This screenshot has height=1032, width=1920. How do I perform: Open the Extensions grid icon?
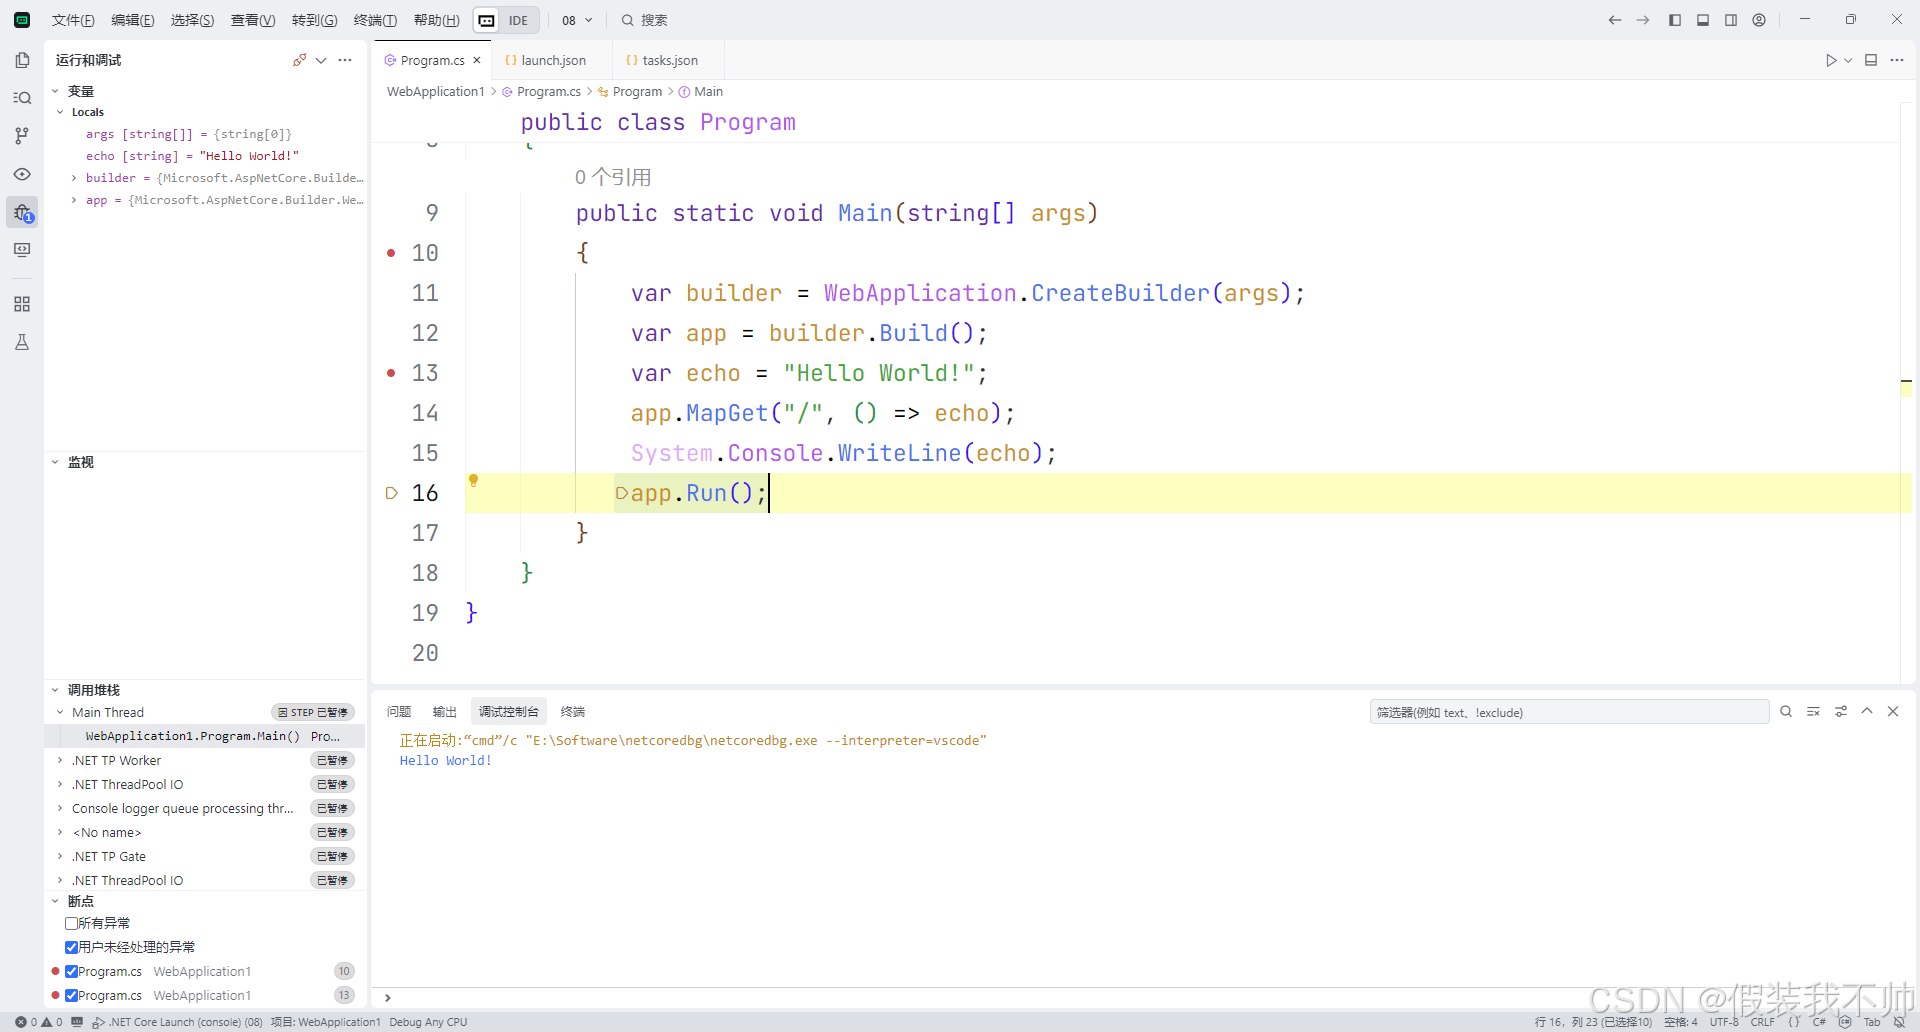pos(22,304)
